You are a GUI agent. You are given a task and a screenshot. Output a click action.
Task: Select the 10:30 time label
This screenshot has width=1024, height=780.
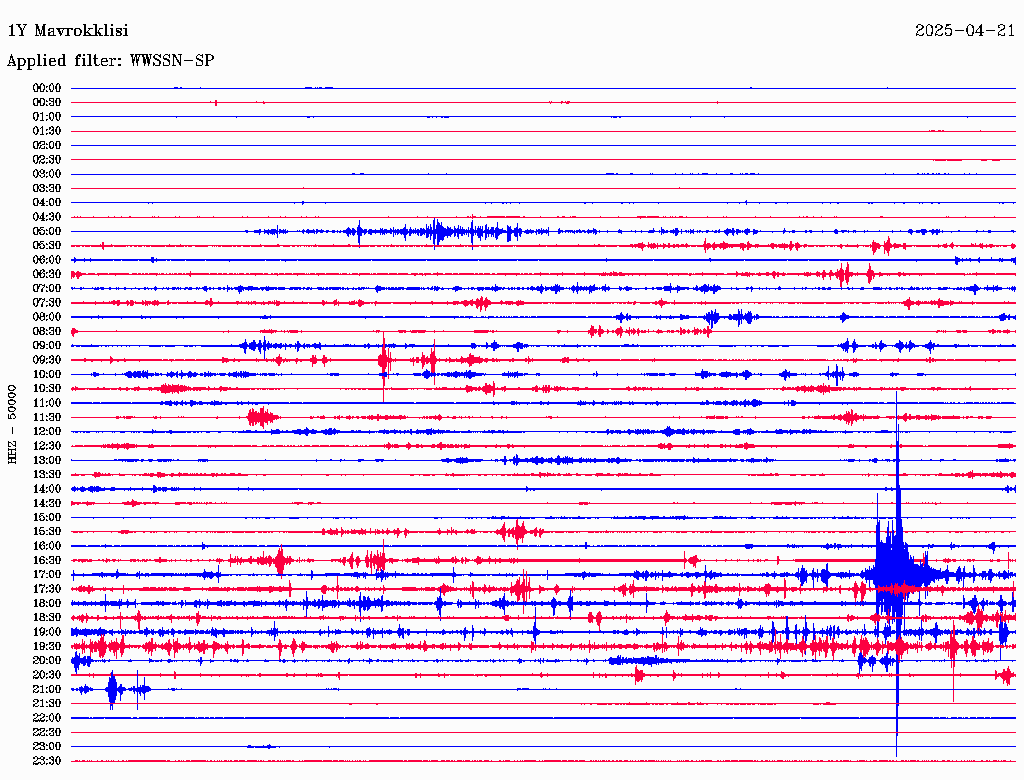click(x=47, y=389)
